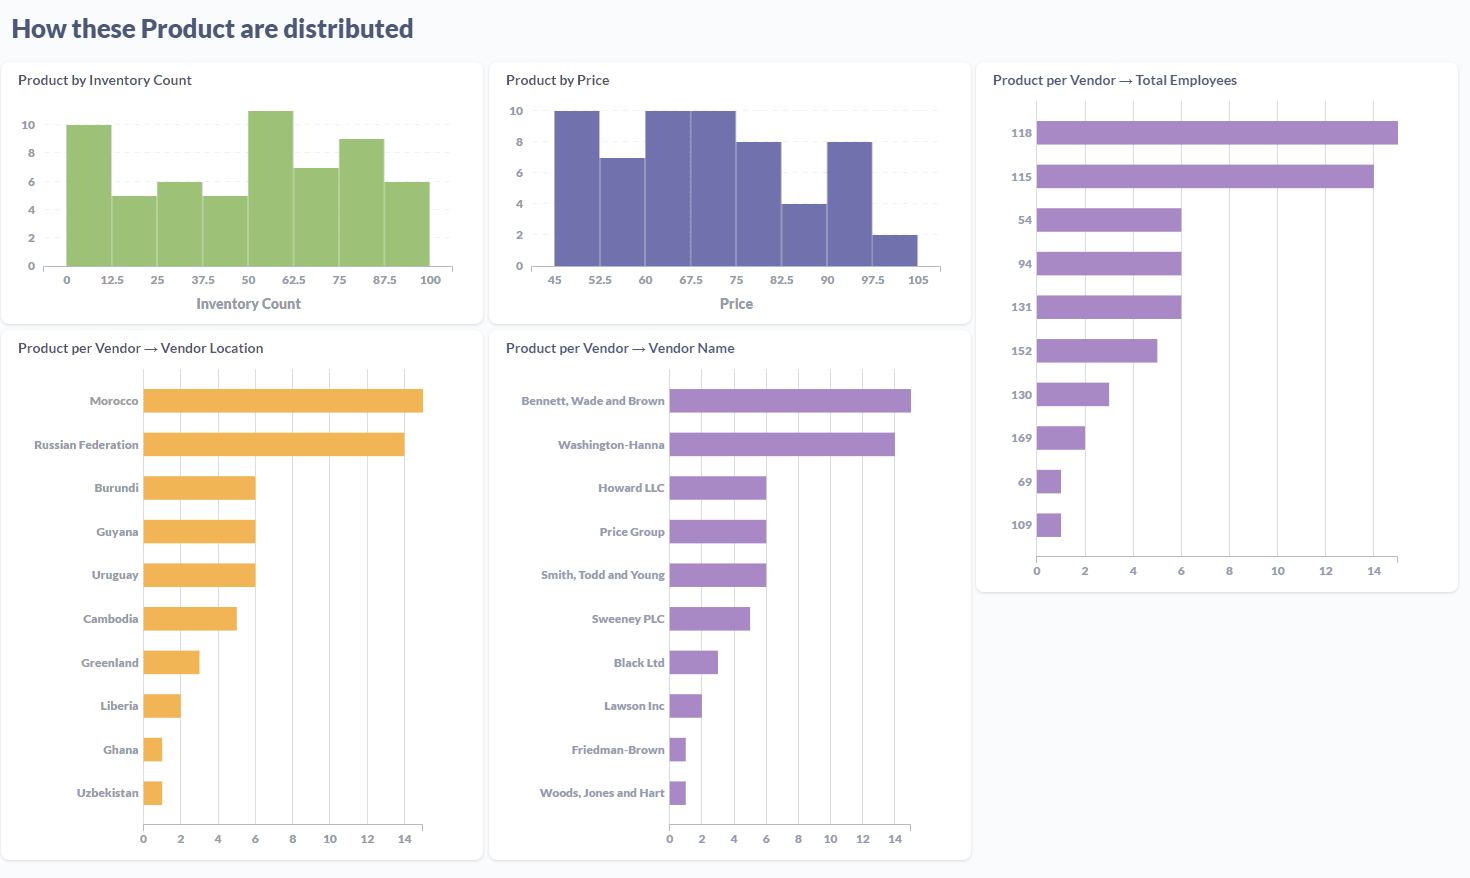Click the dashboard title How these Product are distributed
1470x878 pixels.
[x=211, y=28]
